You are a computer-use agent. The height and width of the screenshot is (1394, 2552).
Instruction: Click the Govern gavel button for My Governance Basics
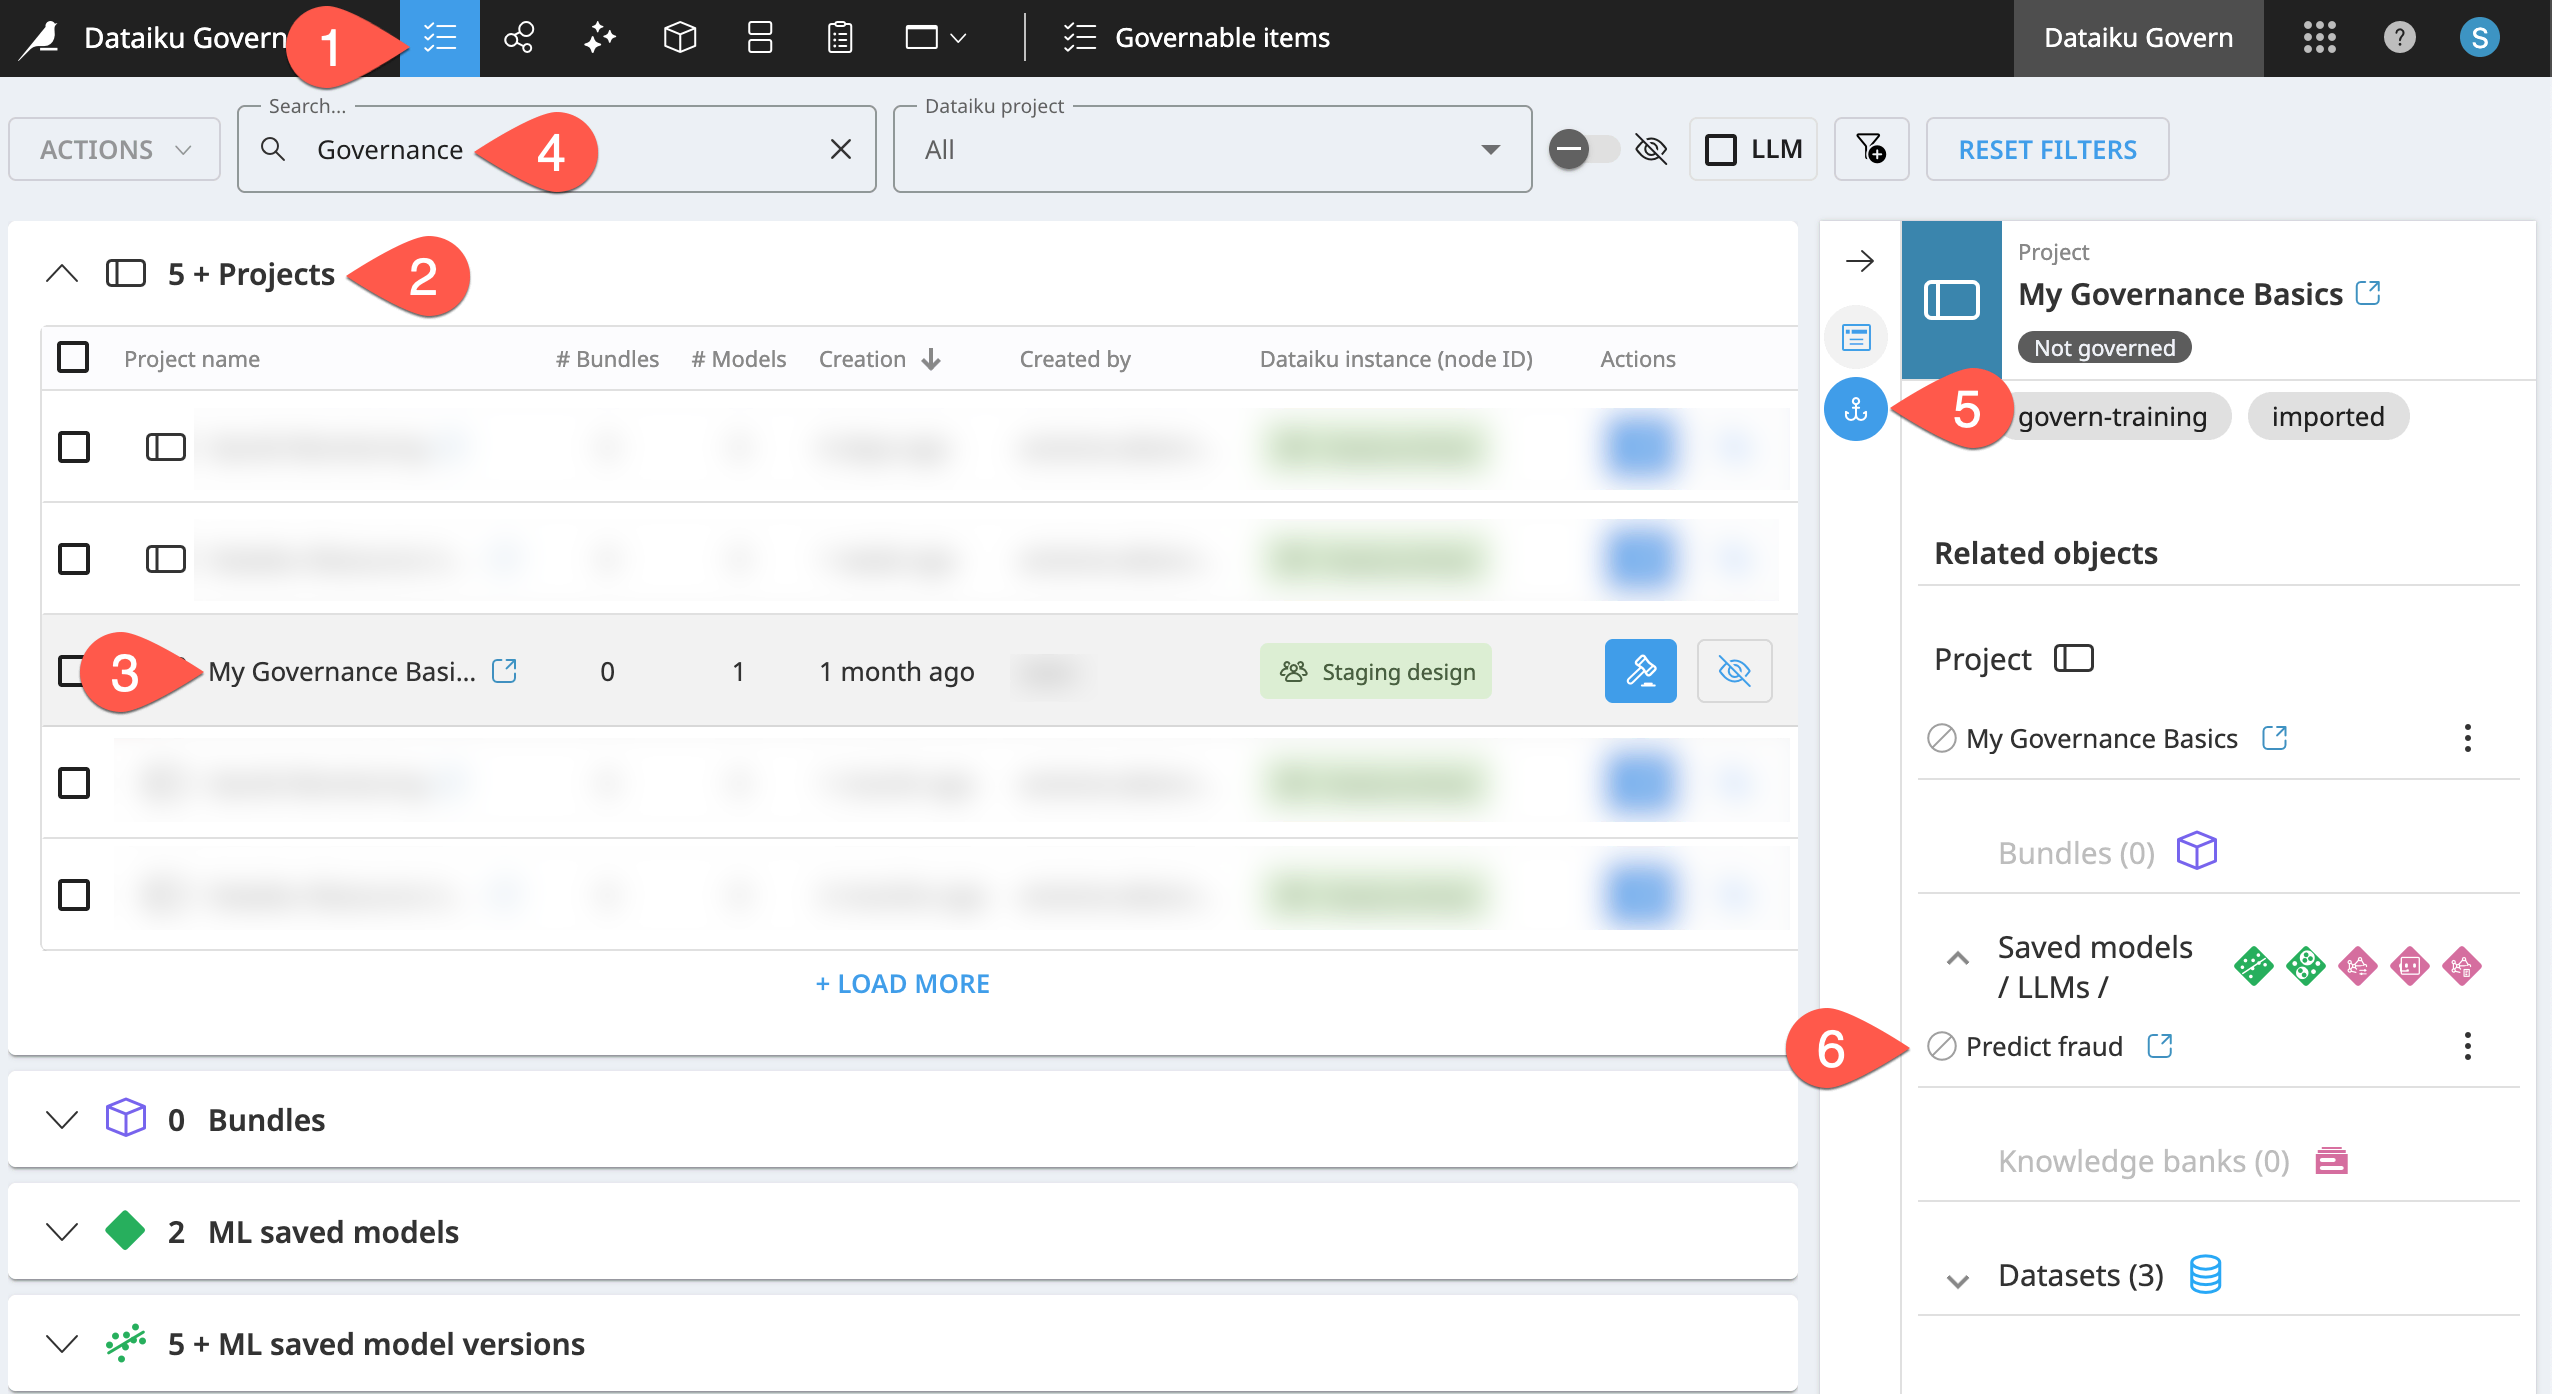point(1640,671)
